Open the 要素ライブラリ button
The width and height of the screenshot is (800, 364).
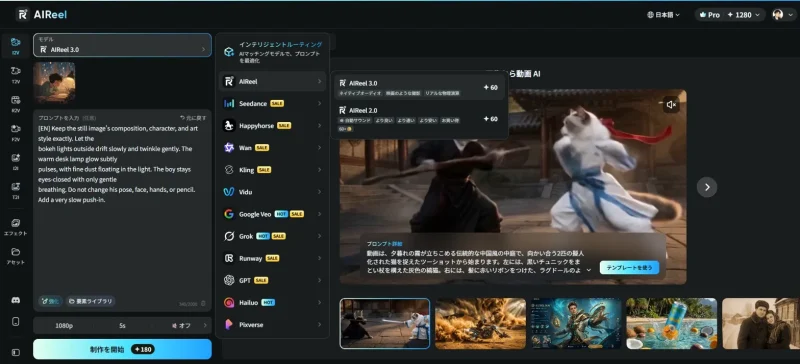90,301
